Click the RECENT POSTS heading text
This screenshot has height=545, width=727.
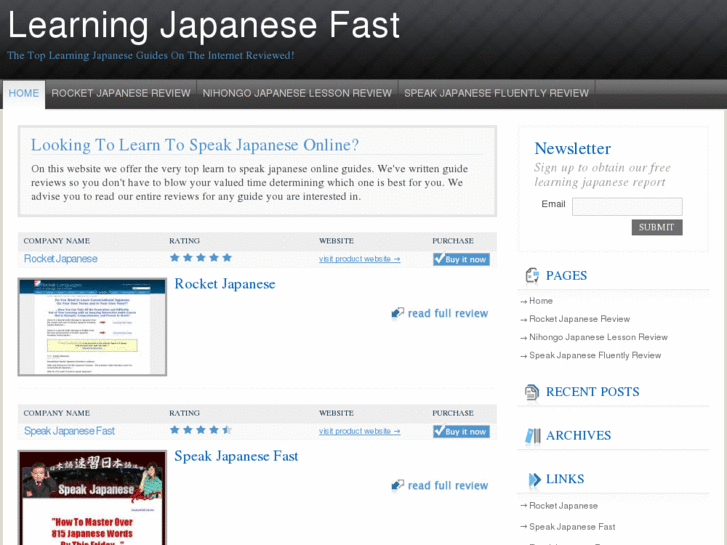tap(593, 392)
